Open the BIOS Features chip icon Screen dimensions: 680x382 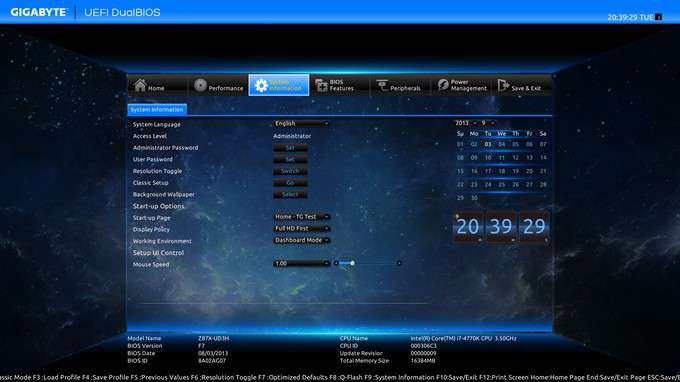click(x=321, y=85)
